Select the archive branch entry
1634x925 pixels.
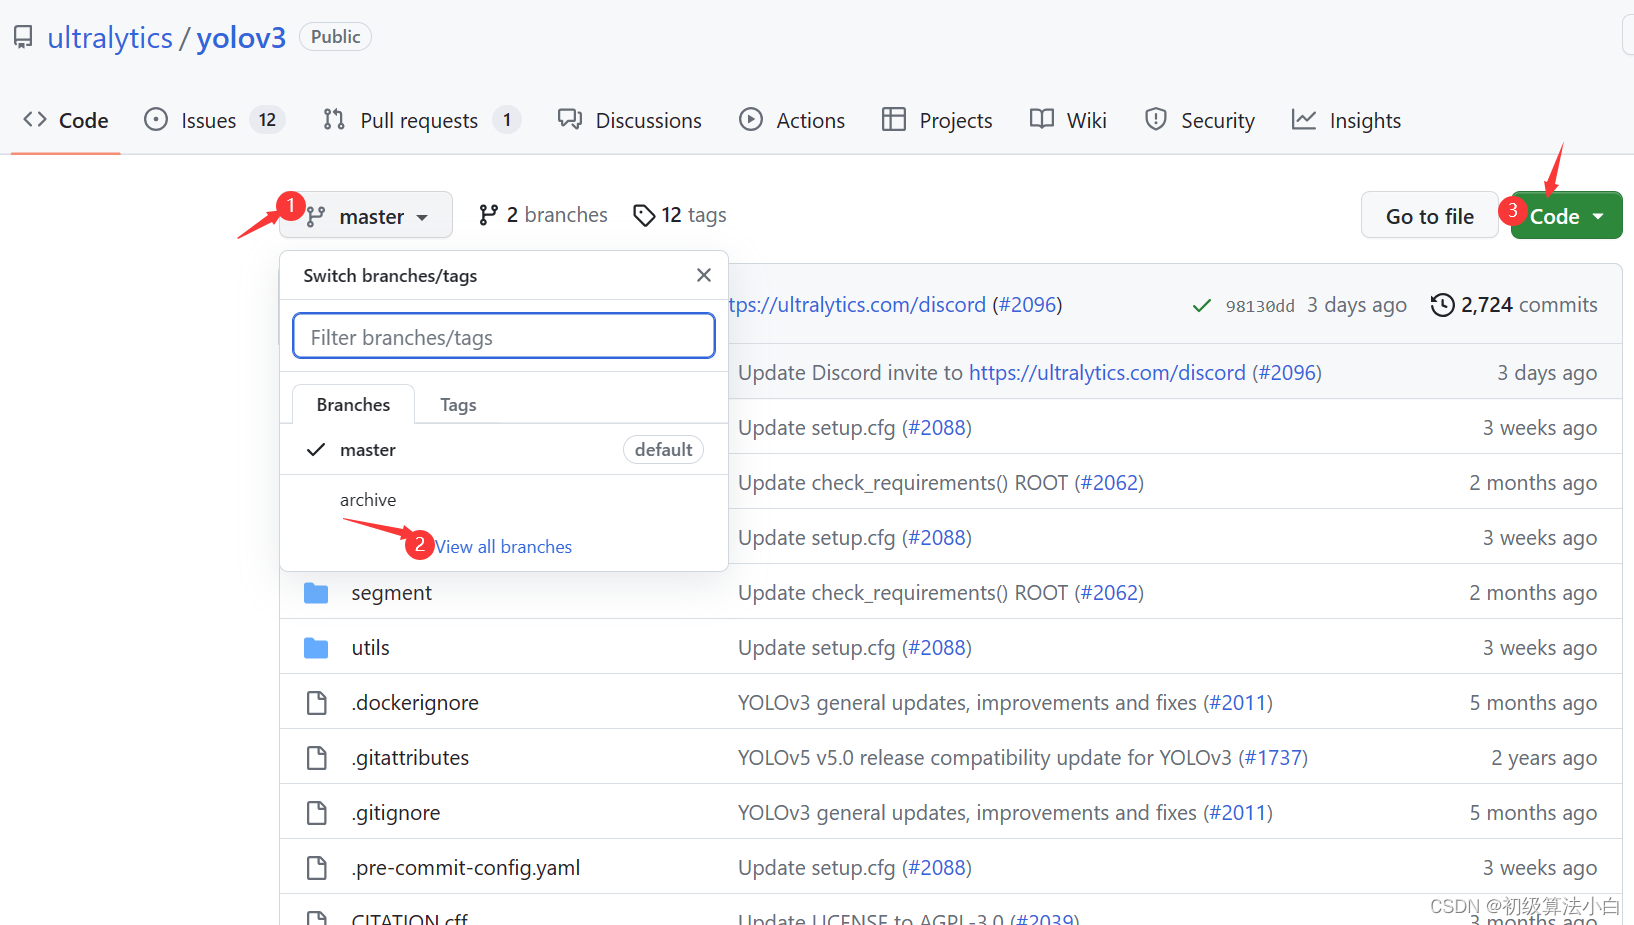tap(504, 499)
